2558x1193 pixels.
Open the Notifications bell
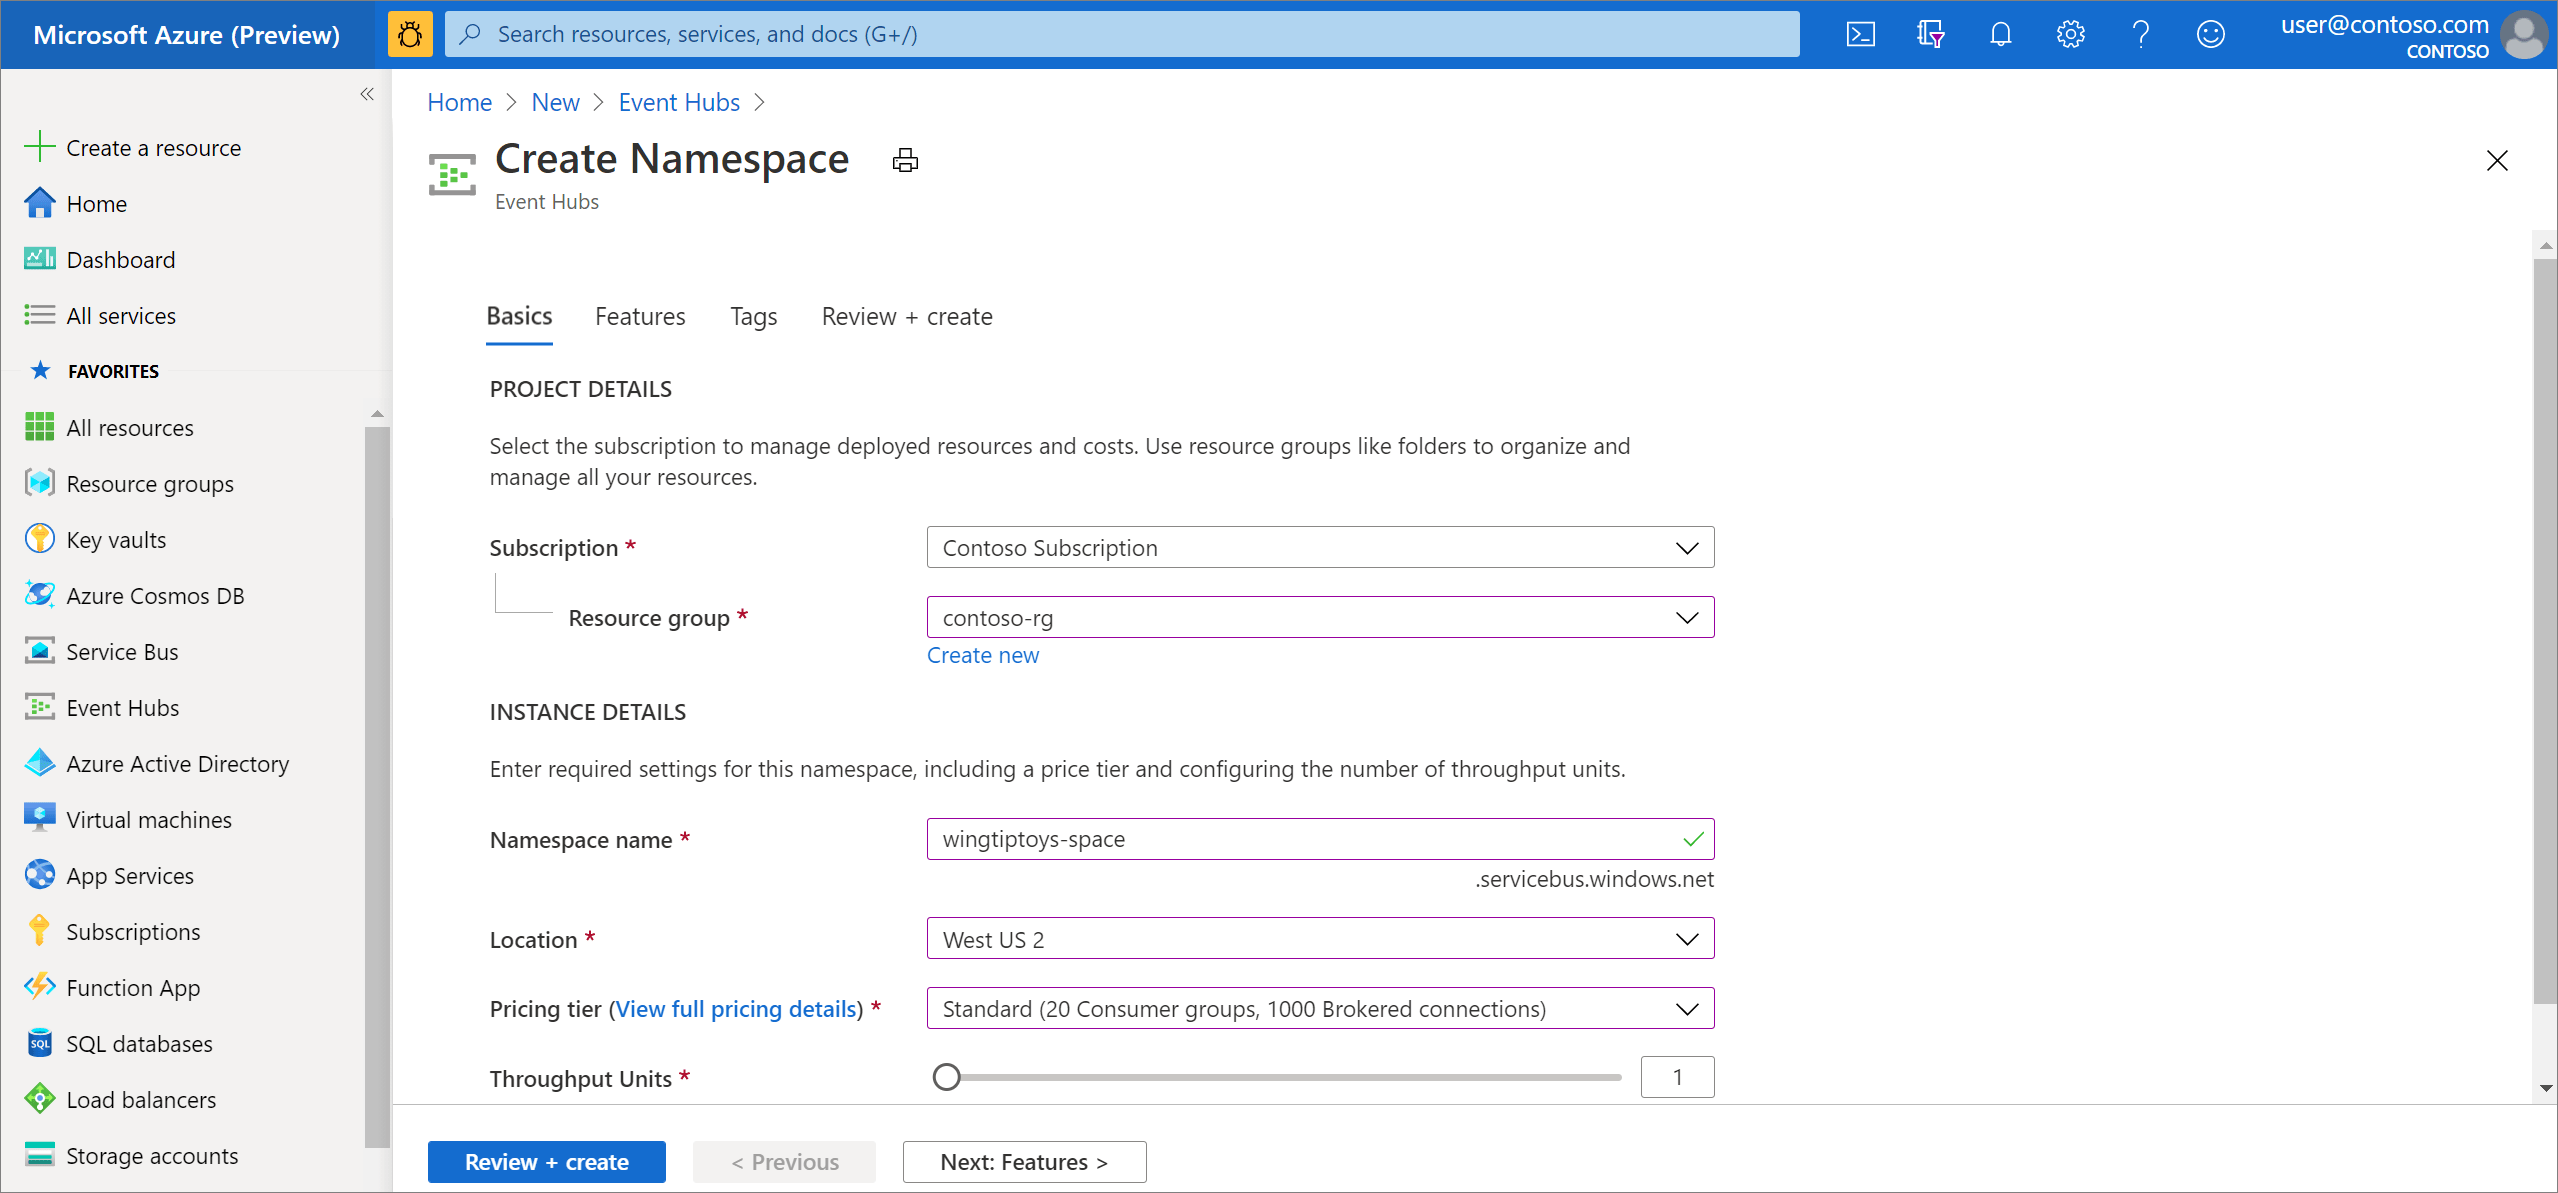(2000, 33)
